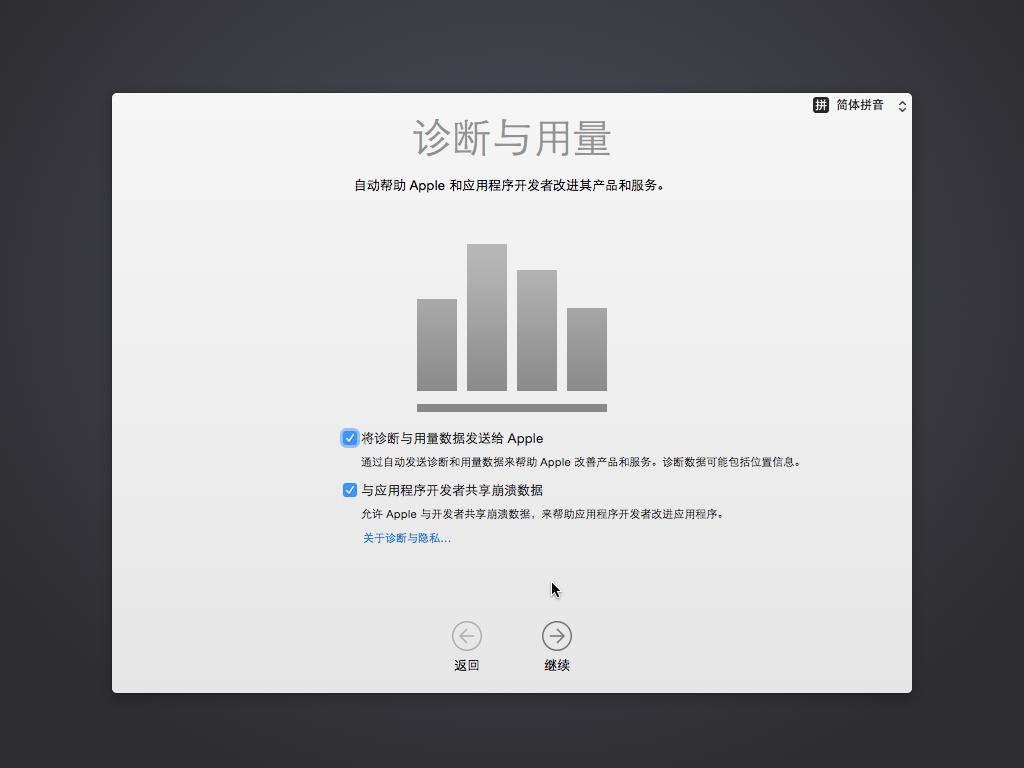Click the shortest bar in the chart graphic
The image size is (1024, 768).
click(587, 350)
